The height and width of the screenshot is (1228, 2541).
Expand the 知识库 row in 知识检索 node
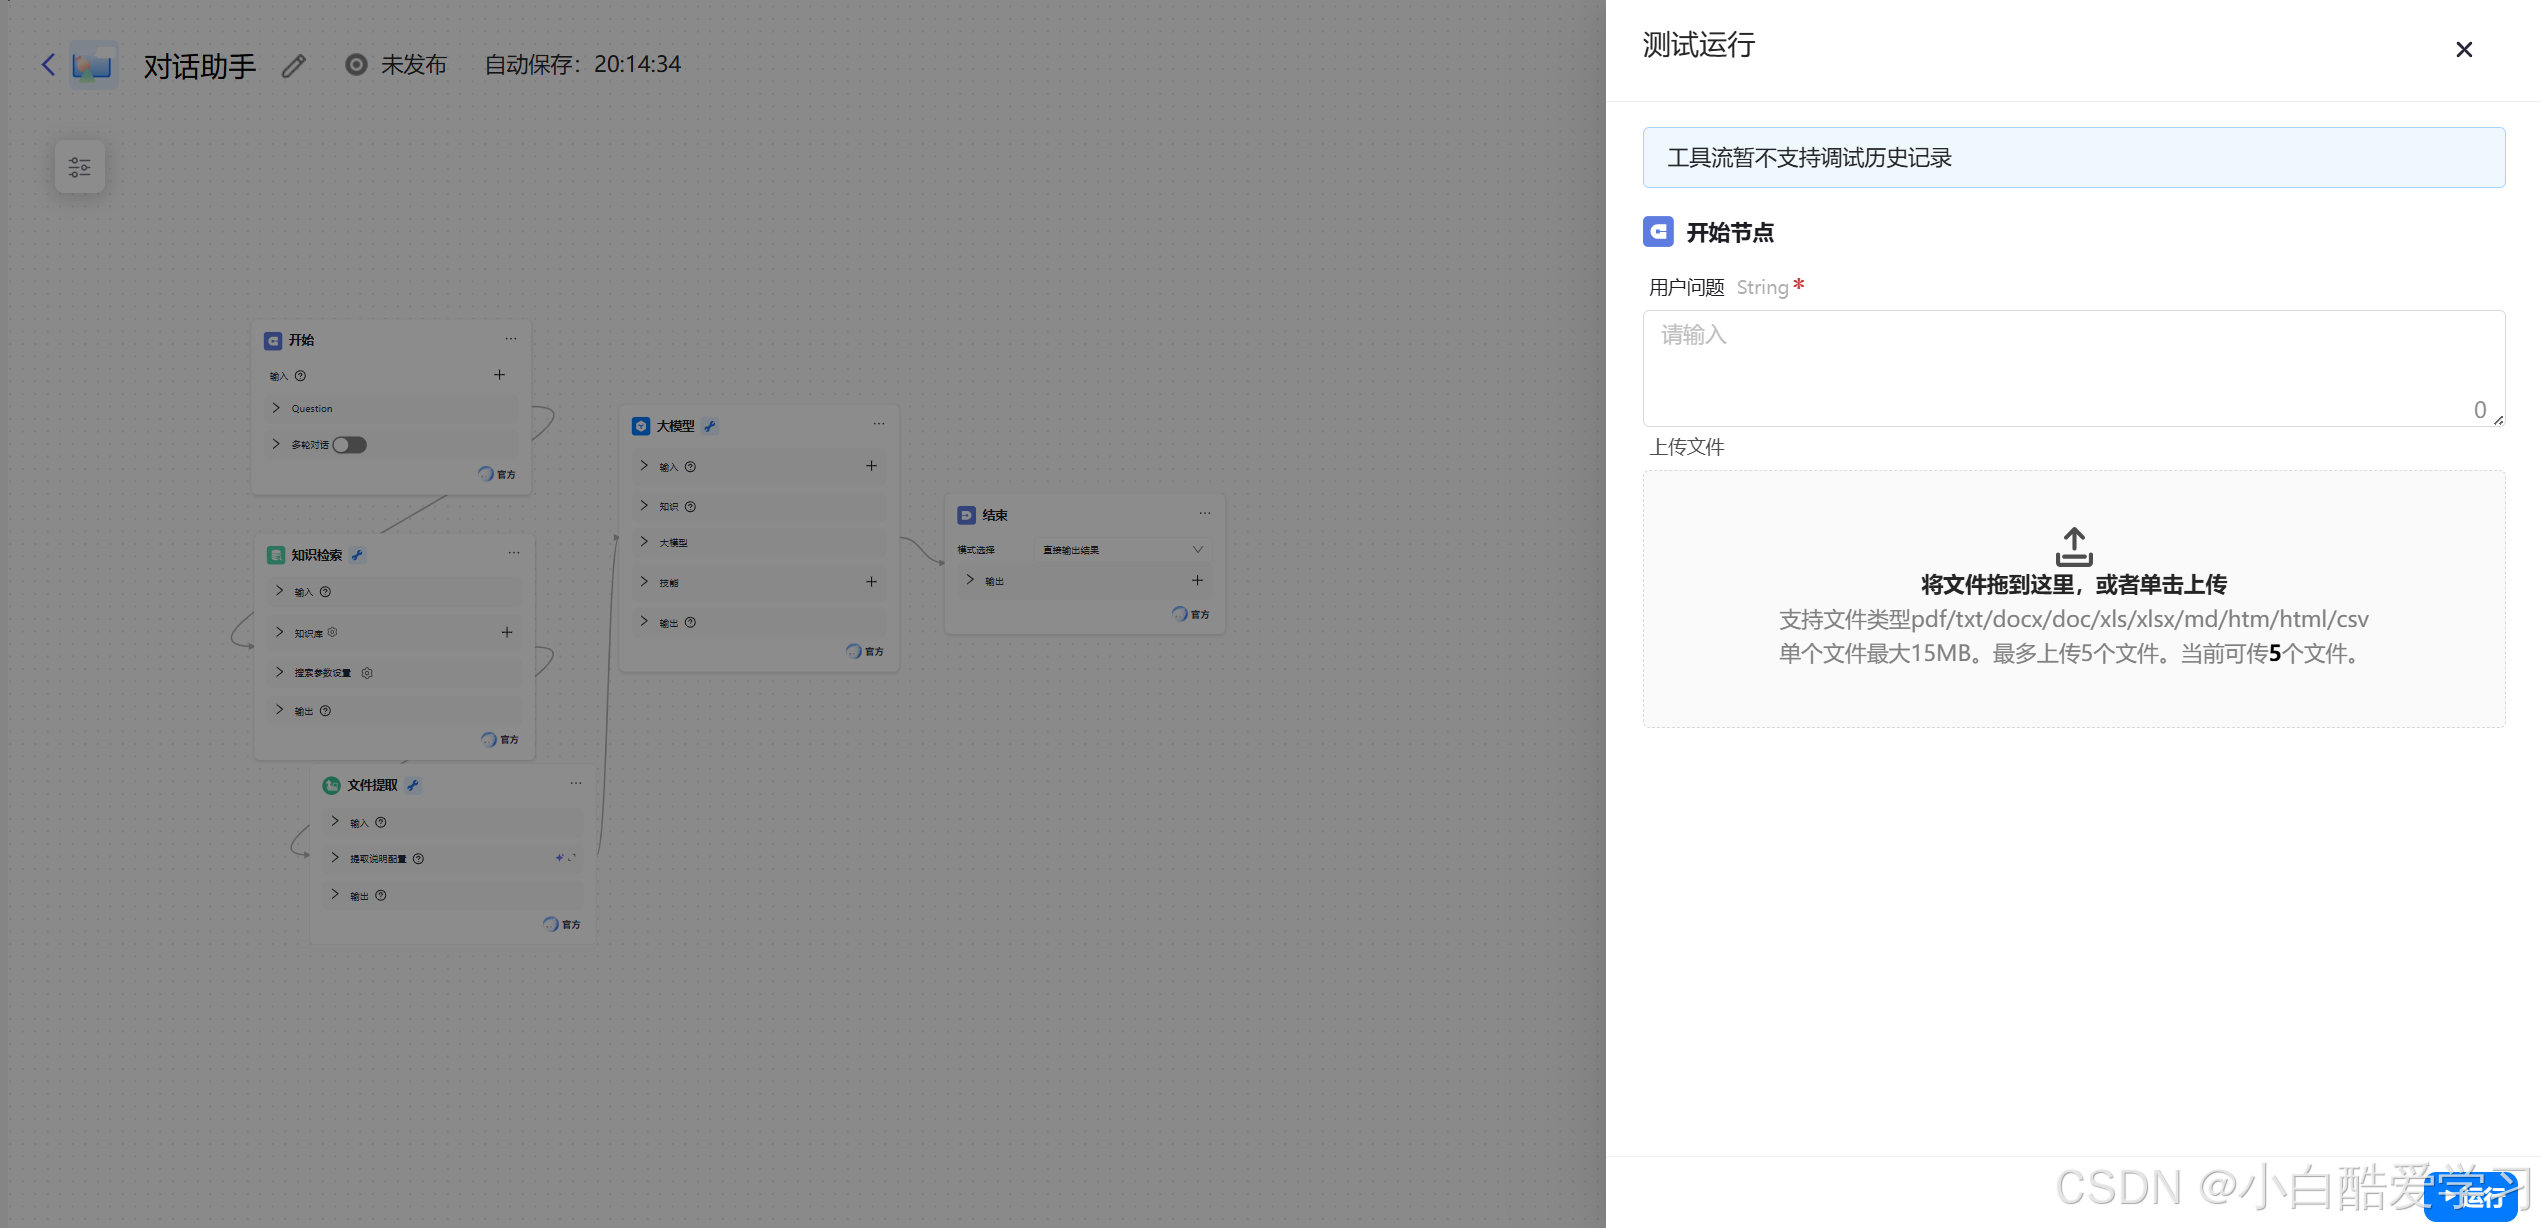point(280,632)
